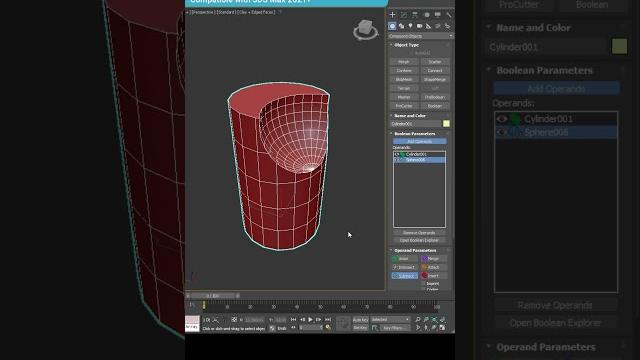Open the Create tab in command panel
Image resolution: width=640 pixels, height=360 pixels.
392,15
